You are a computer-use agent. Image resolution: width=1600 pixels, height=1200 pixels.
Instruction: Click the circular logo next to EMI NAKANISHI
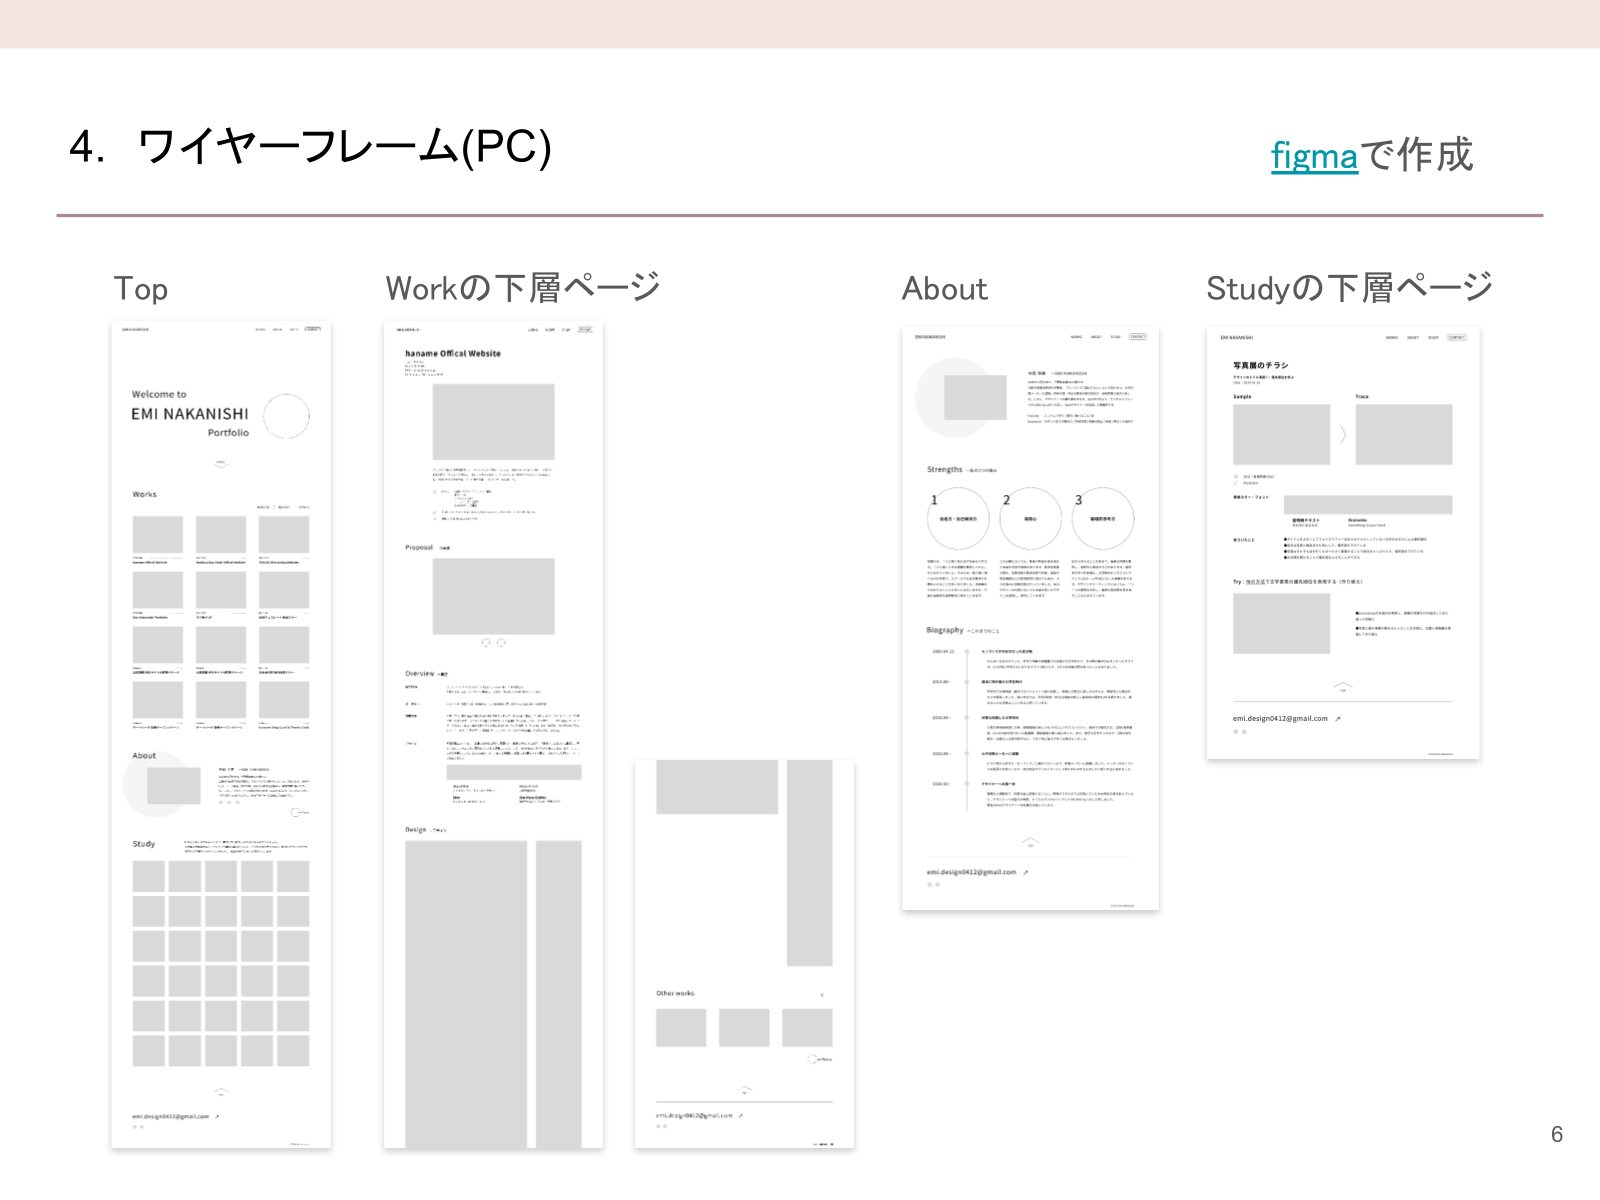tap(286, 416)
